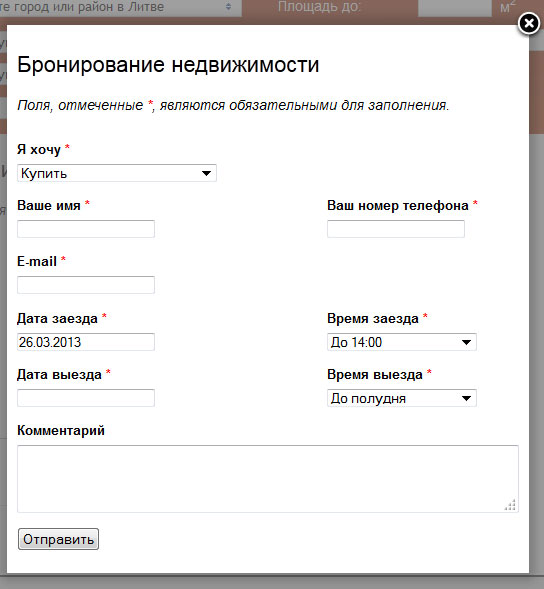Click the 'Площадь до' field behind dialog
This screenshot has width=544, height=589.
(455, 8)
